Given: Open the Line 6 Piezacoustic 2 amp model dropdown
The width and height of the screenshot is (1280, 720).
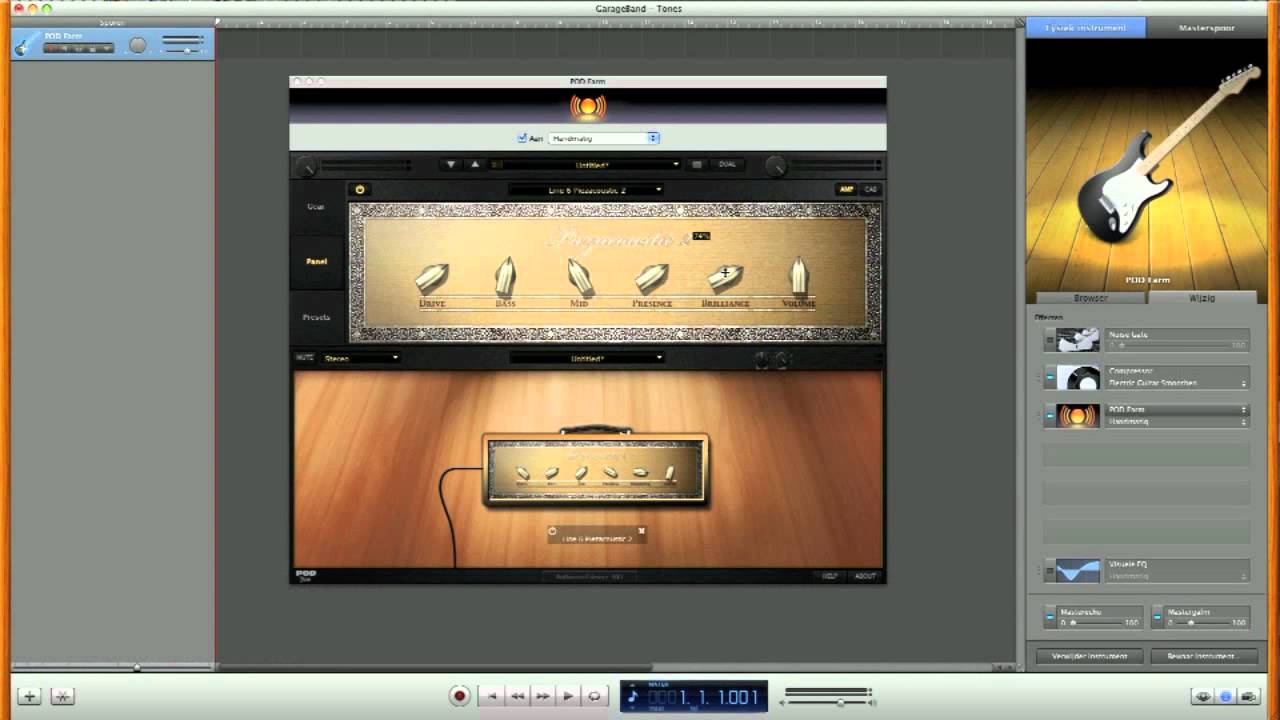Looking at the screenshot, I should click(x=586, y=189).
